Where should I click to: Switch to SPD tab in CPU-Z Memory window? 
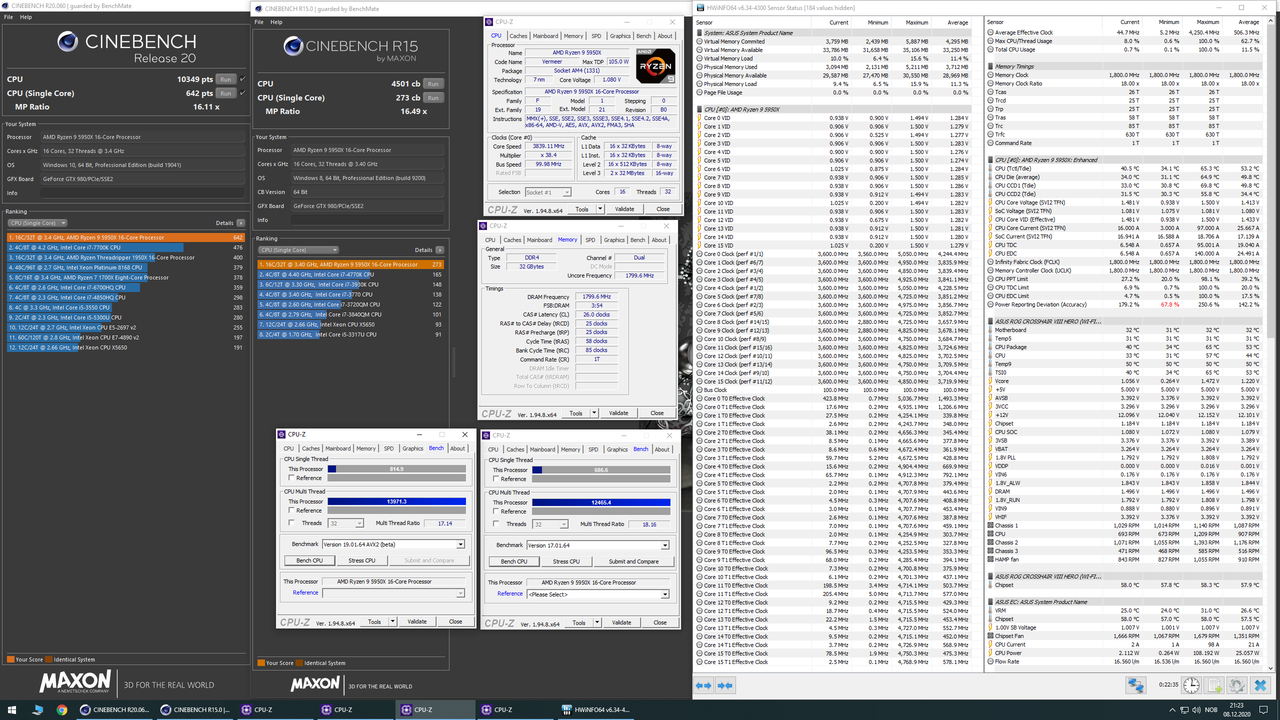(x=590, y=240)
